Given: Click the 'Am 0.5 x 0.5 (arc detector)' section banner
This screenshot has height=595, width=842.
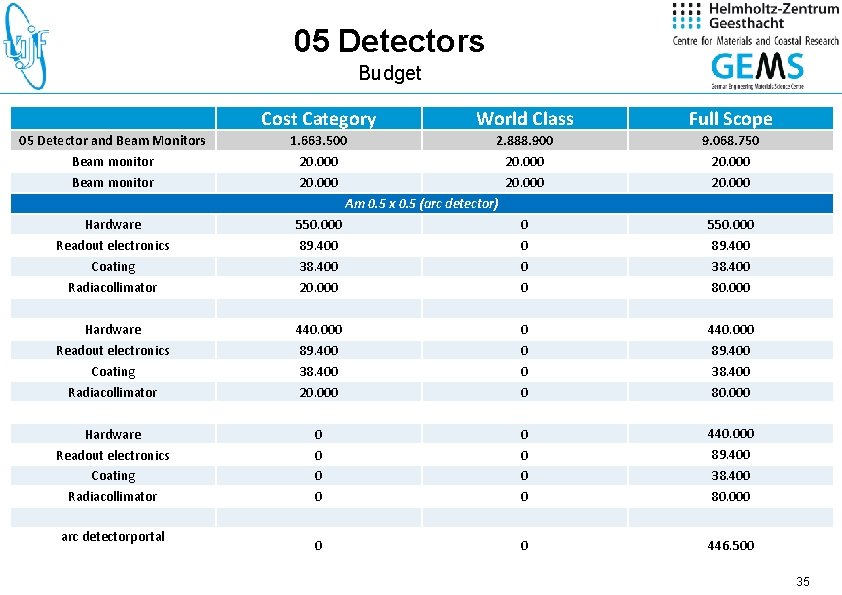Looking at the screenshot, I should click(x=422, y=204).
